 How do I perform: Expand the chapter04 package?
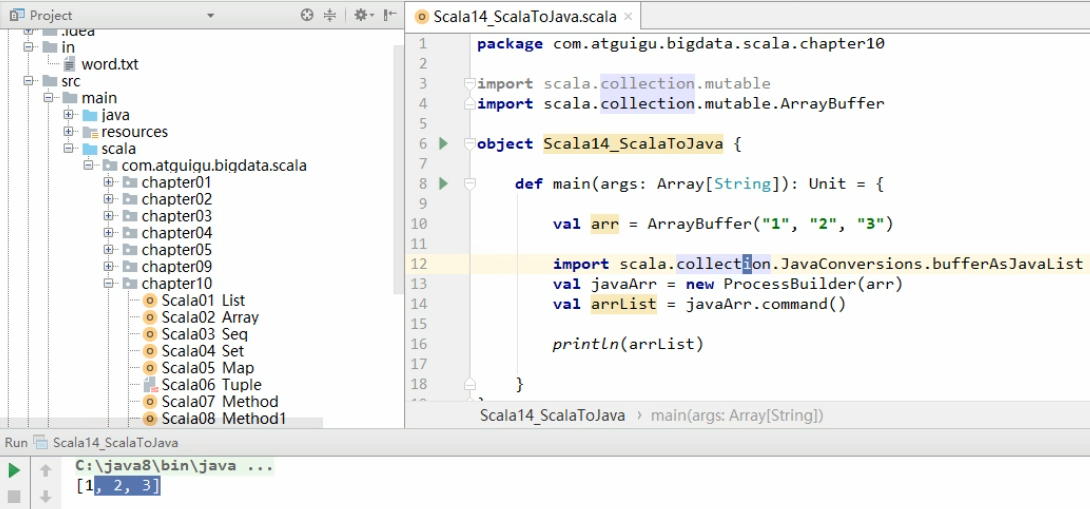click(x=108, y=232)
